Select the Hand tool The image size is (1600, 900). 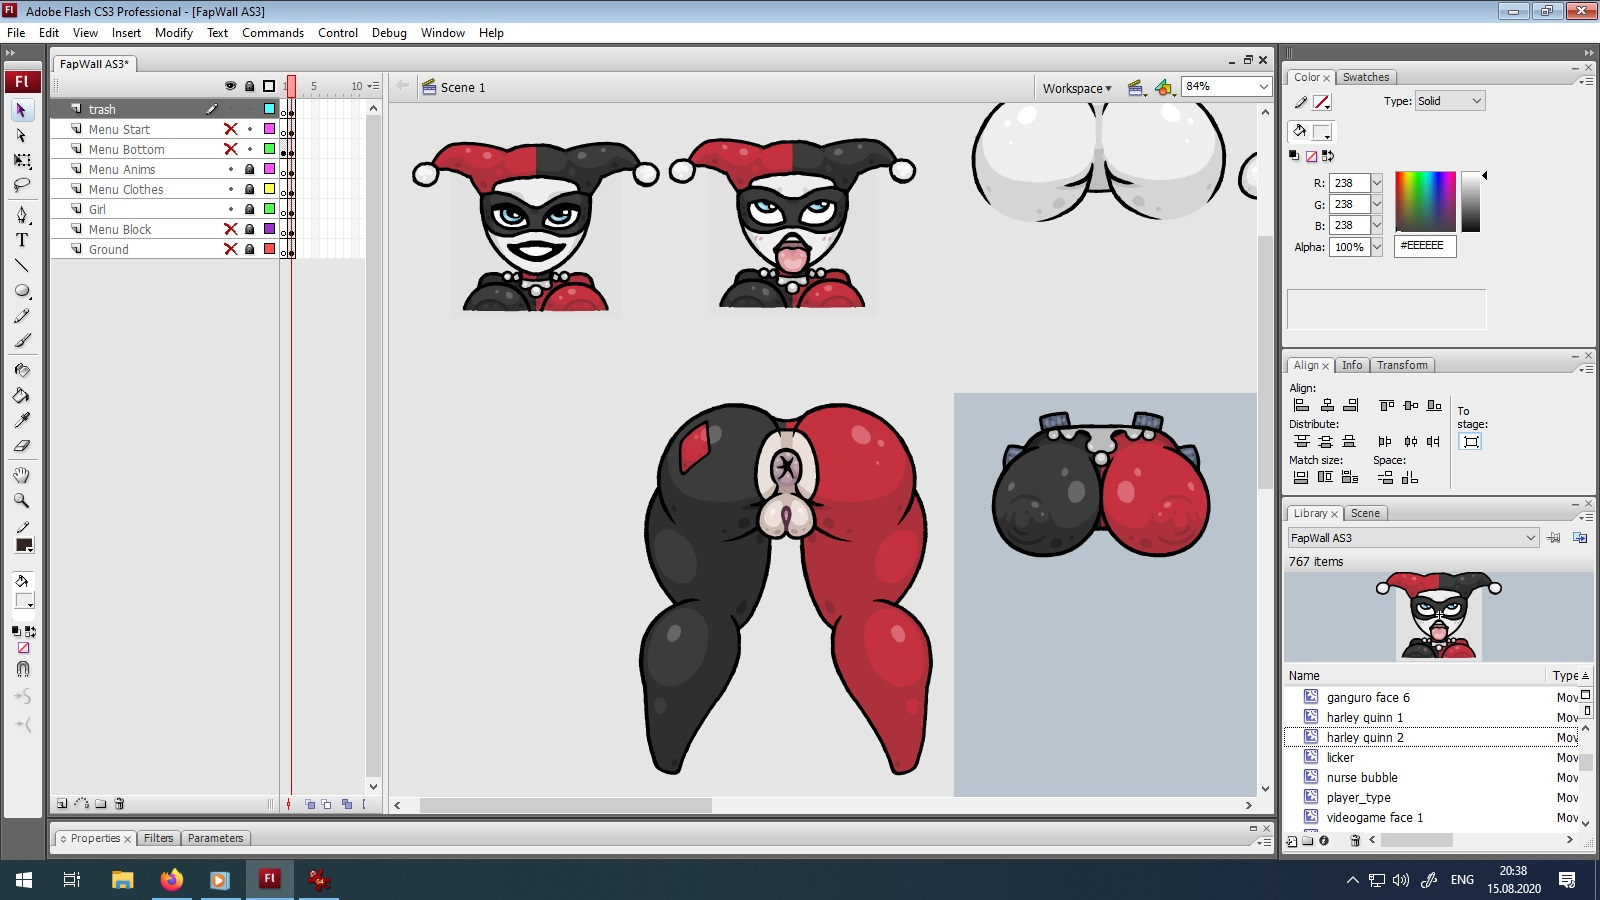22,475
